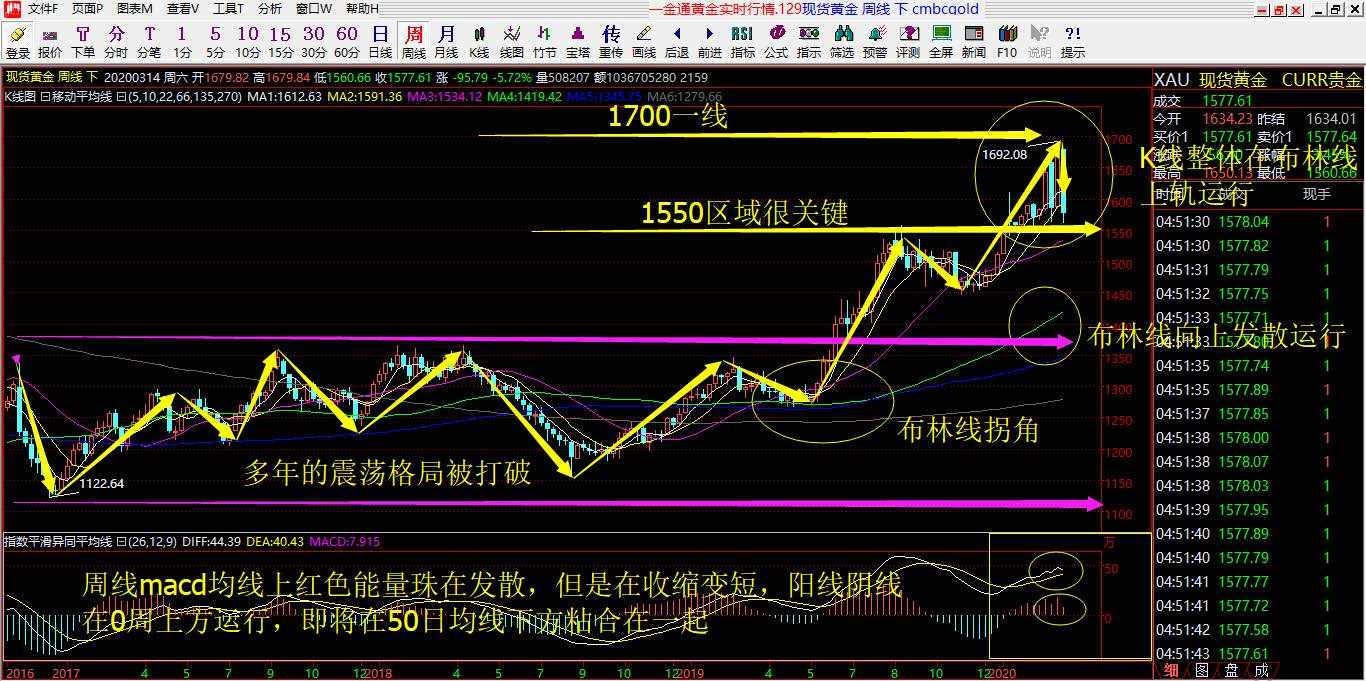Screen dimensions: 1366x681
Task: Click the 登录 login icon
Action: [x=17, y=42]
